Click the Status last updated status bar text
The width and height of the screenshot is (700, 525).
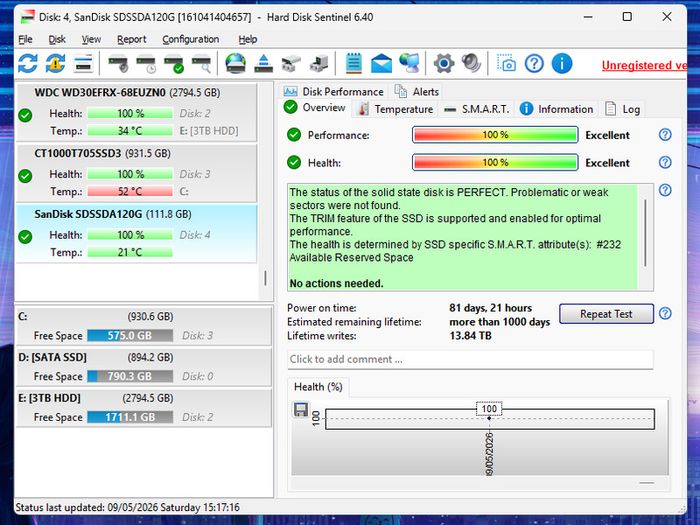pos(128,508)
